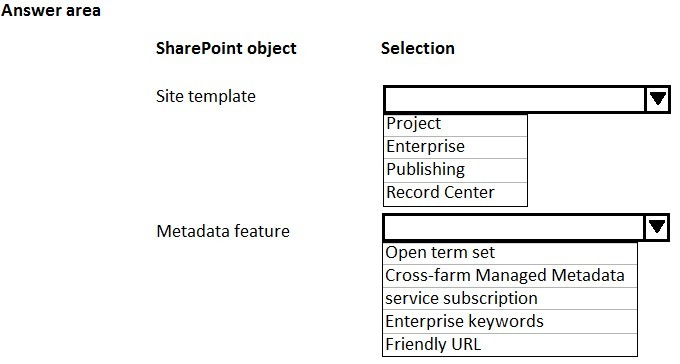Click the SharePoint object column header
The width and height of the screenshot is (680, 364).
(226, 49)
